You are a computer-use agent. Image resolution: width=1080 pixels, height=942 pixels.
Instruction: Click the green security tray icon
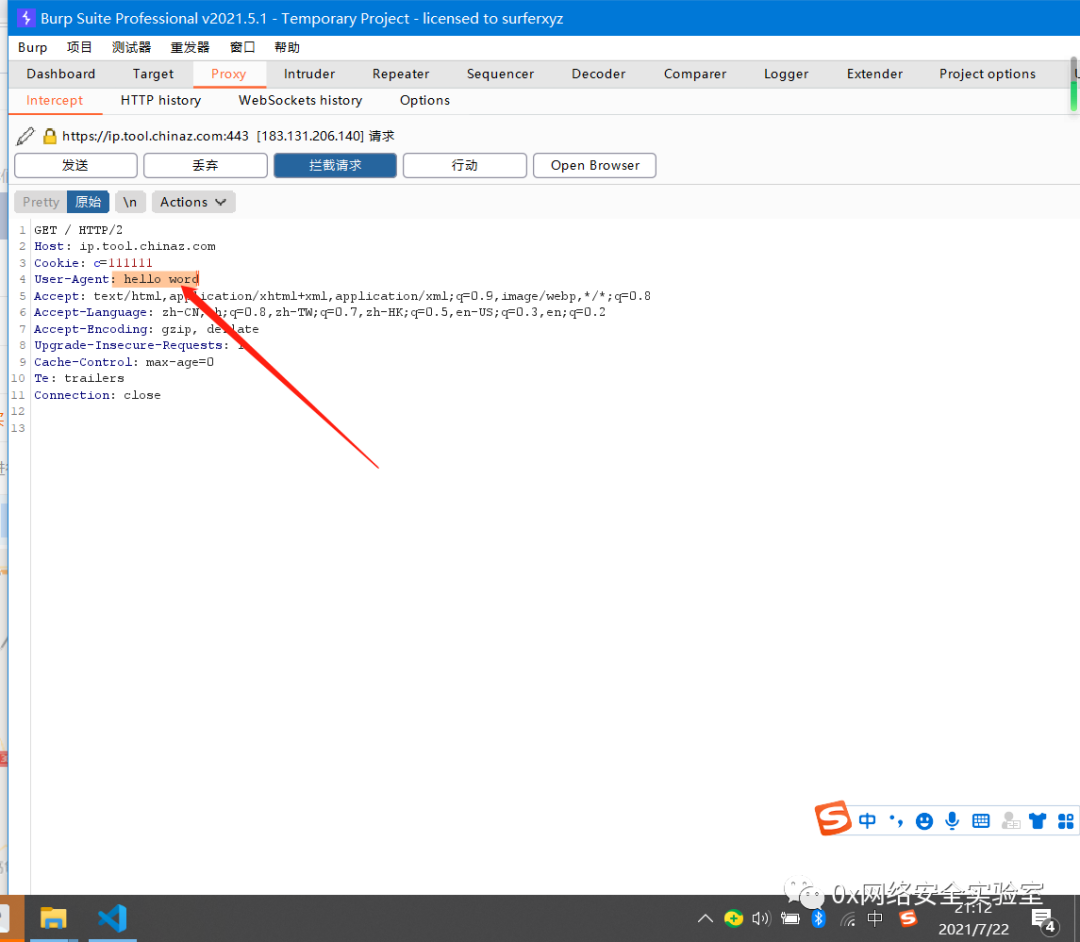(734, 918)
